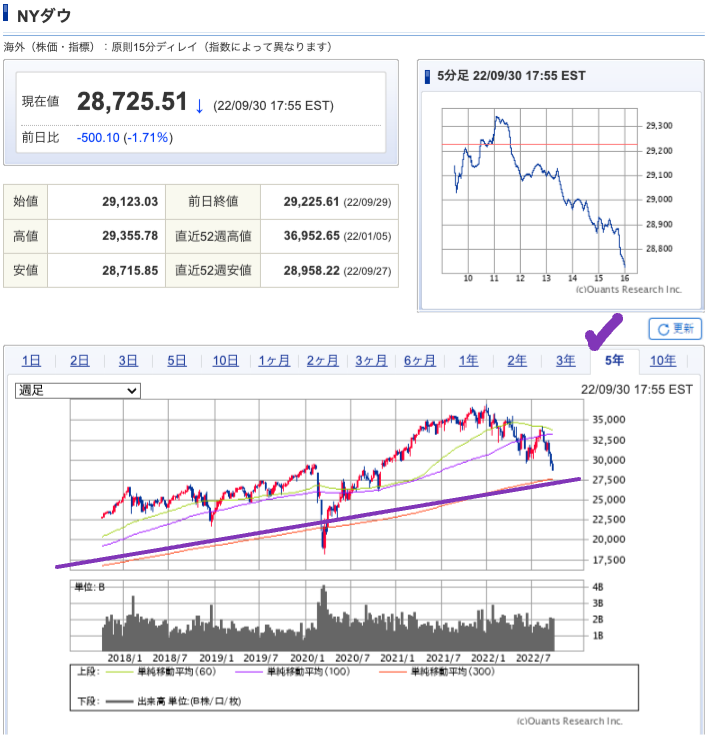Select the 10日 period tab
This screenshot has height=735, width=711.
pyautogui.click(x=225, y=360)
